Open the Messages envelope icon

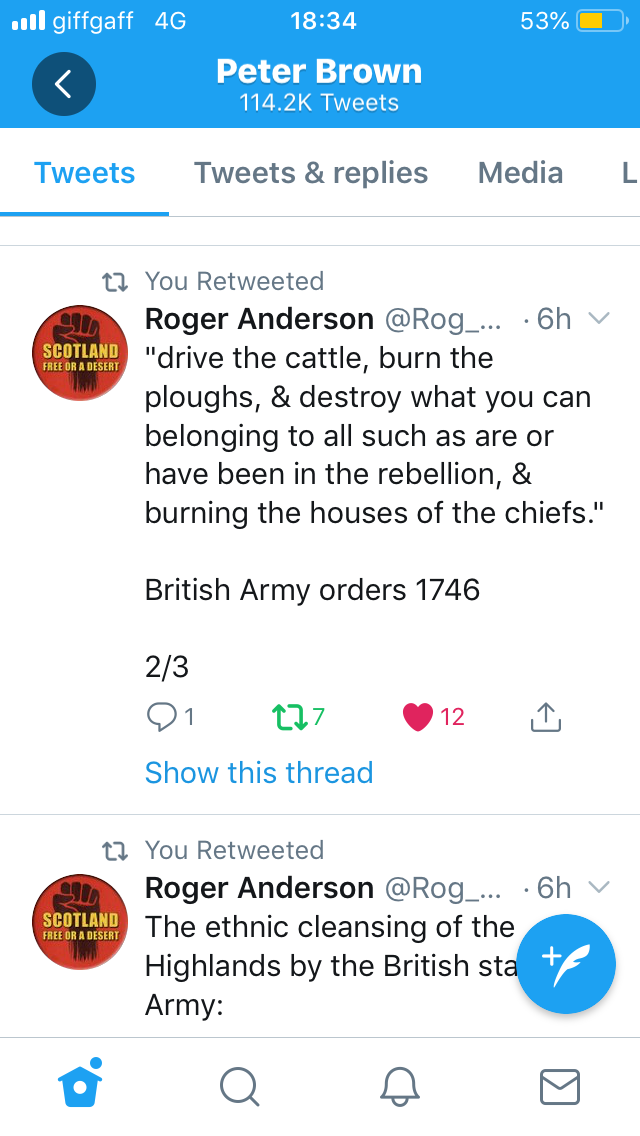[560, 1087]
